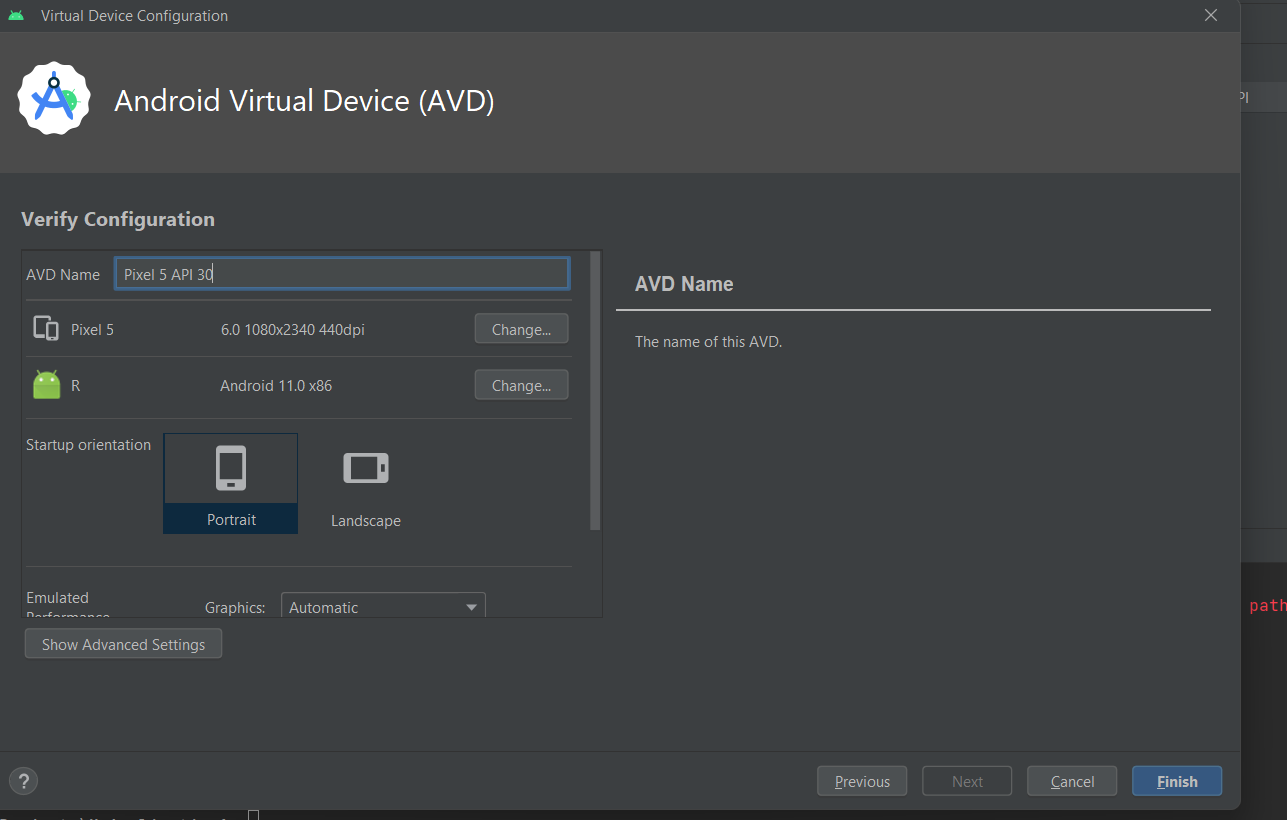This screenshot has height=820, width=1287.
Task: Click the 'Startup orientation' label
Action: click(88, 445)
